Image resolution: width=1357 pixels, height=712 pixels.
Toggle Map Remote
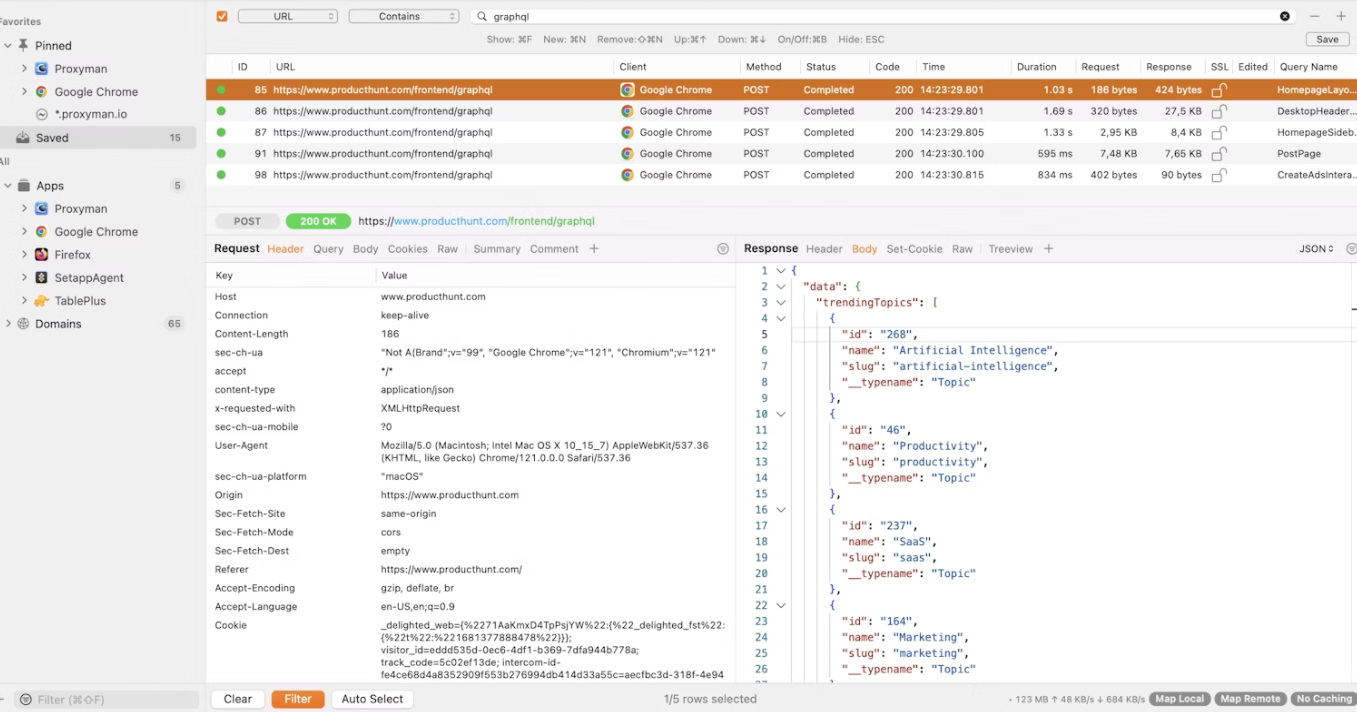1250,699
